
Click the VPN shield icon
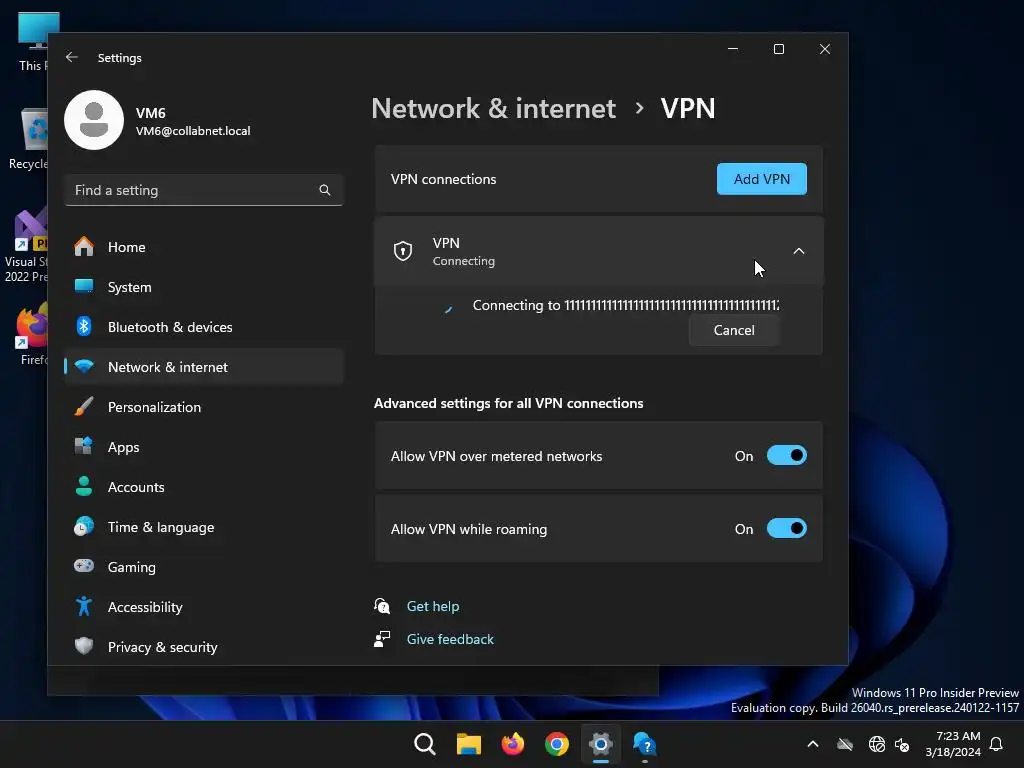403,251
